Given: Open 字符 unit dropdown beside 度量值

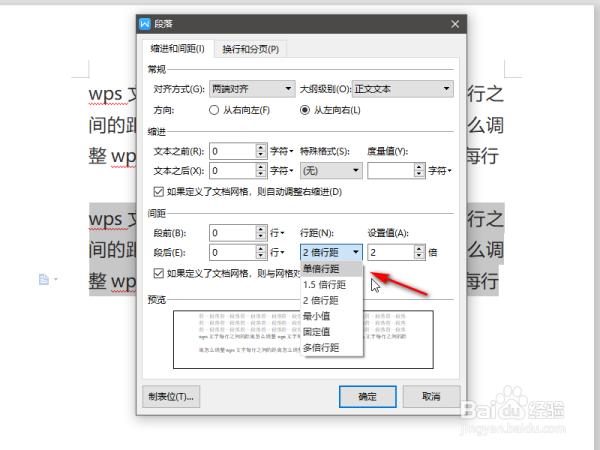Looking at the screenshot, I should (440, 171).
